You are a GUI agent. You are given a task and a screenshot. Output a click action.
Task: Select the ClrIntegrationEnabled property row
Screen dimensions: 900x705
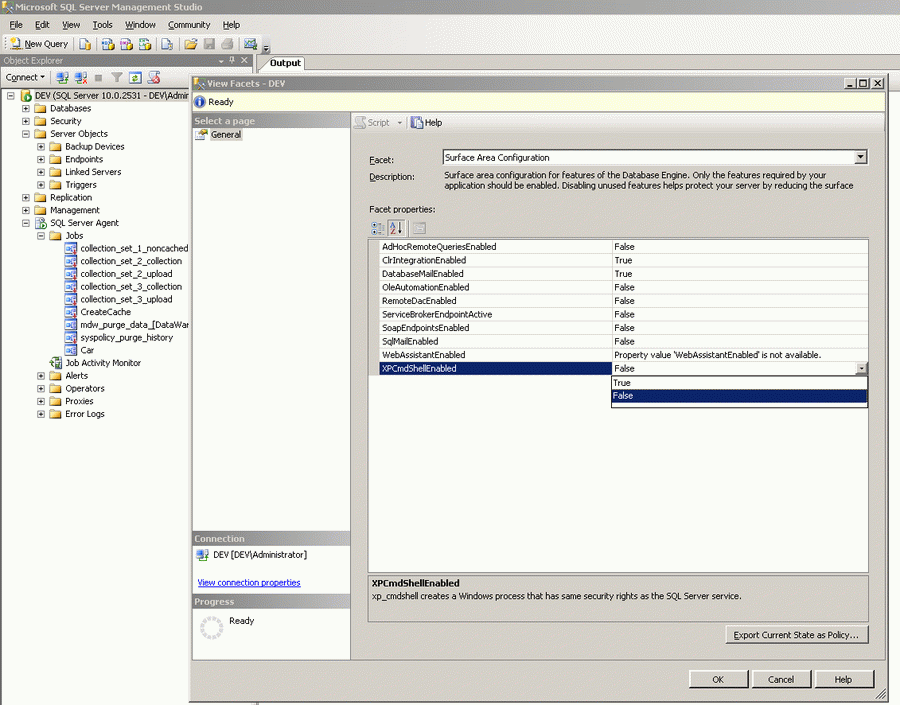pos(624,260)
